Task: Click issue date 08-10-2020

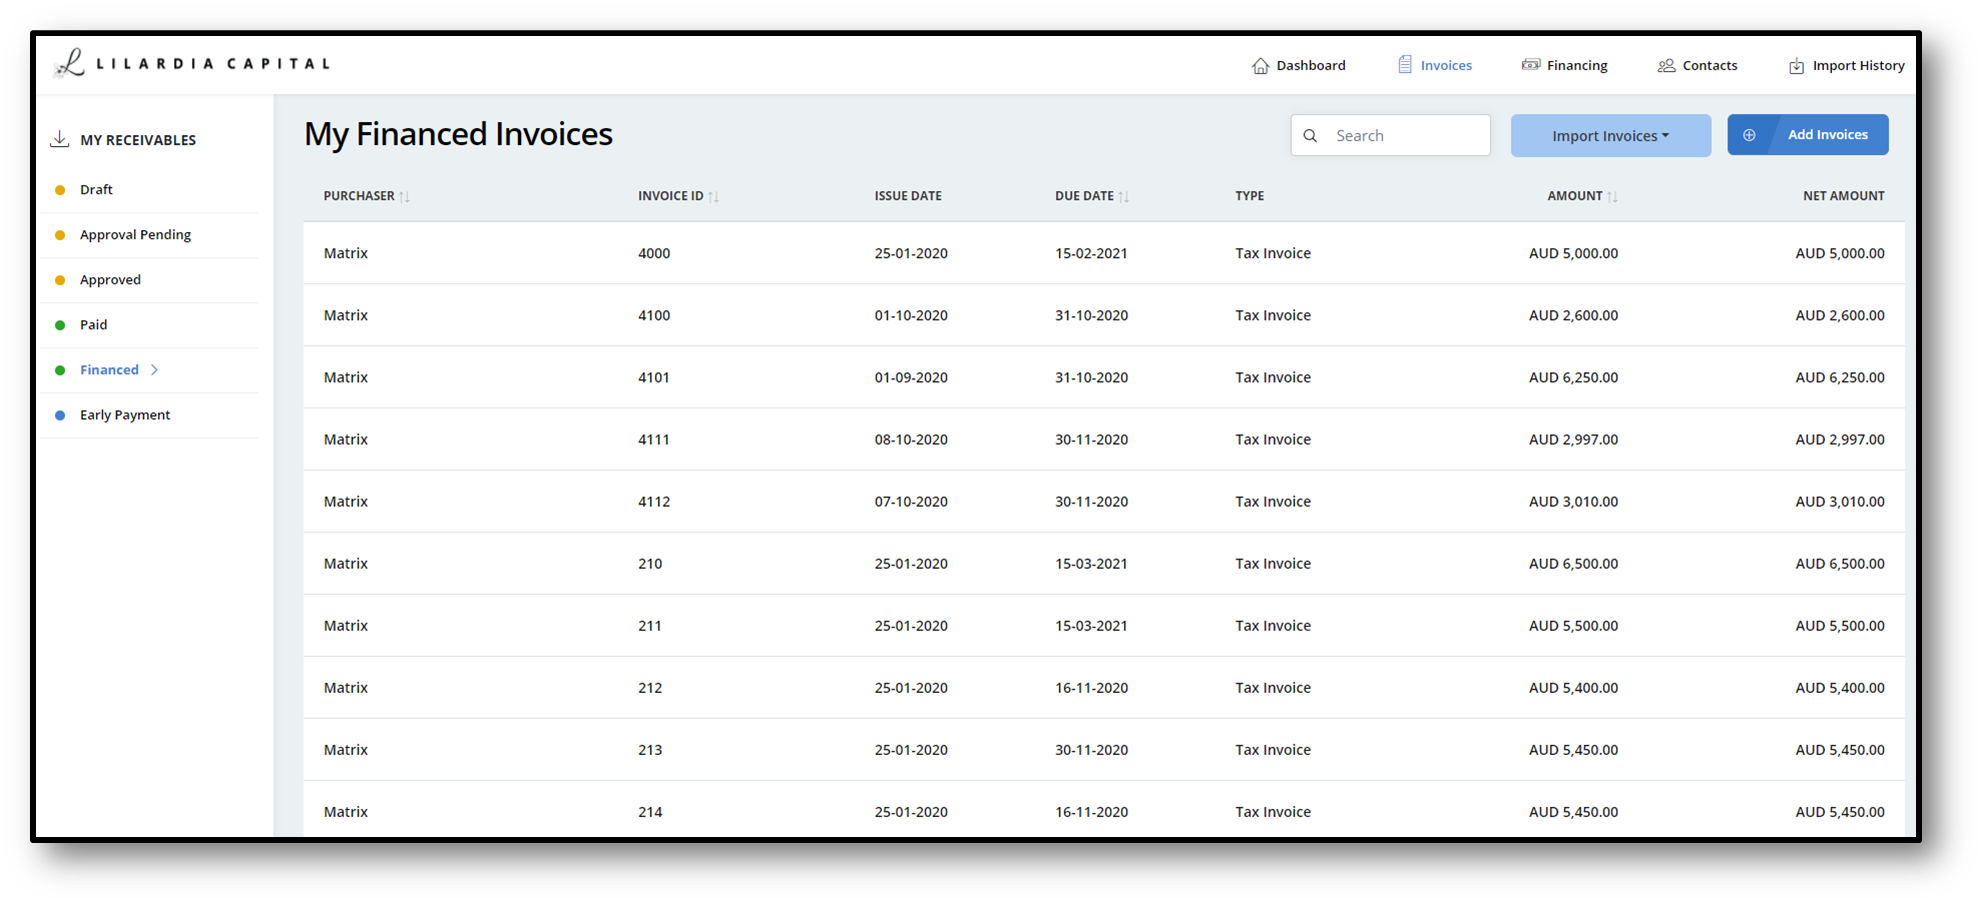Action: point(911,439)
